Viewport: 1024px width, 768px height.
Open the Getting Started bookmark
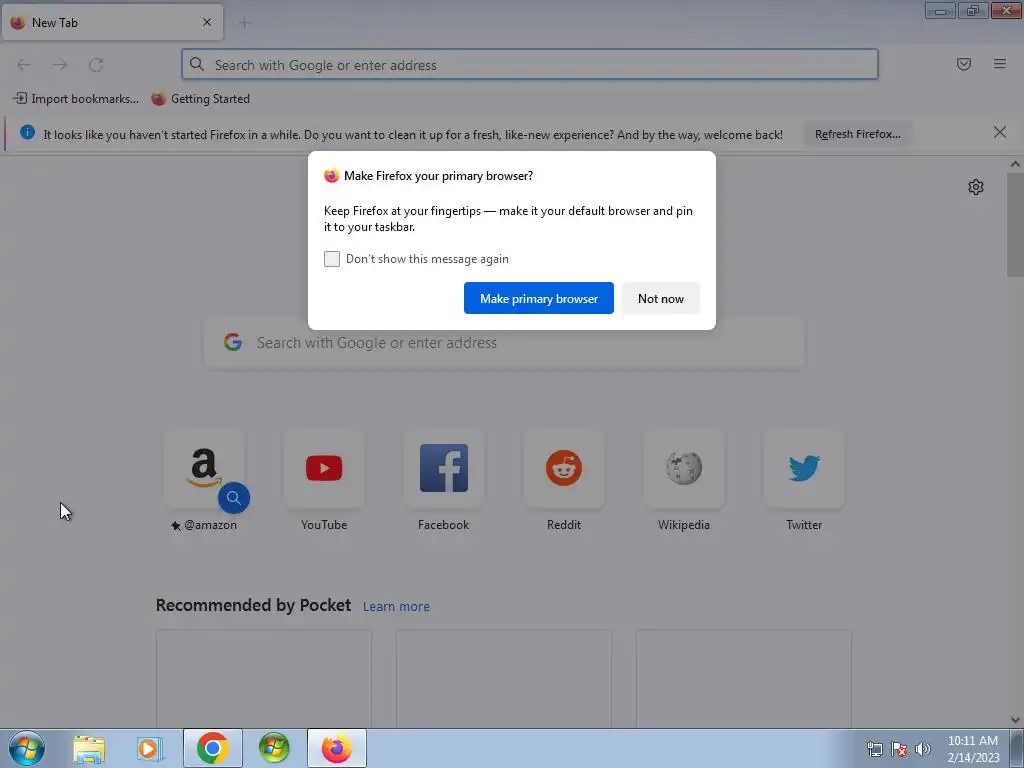201,99
